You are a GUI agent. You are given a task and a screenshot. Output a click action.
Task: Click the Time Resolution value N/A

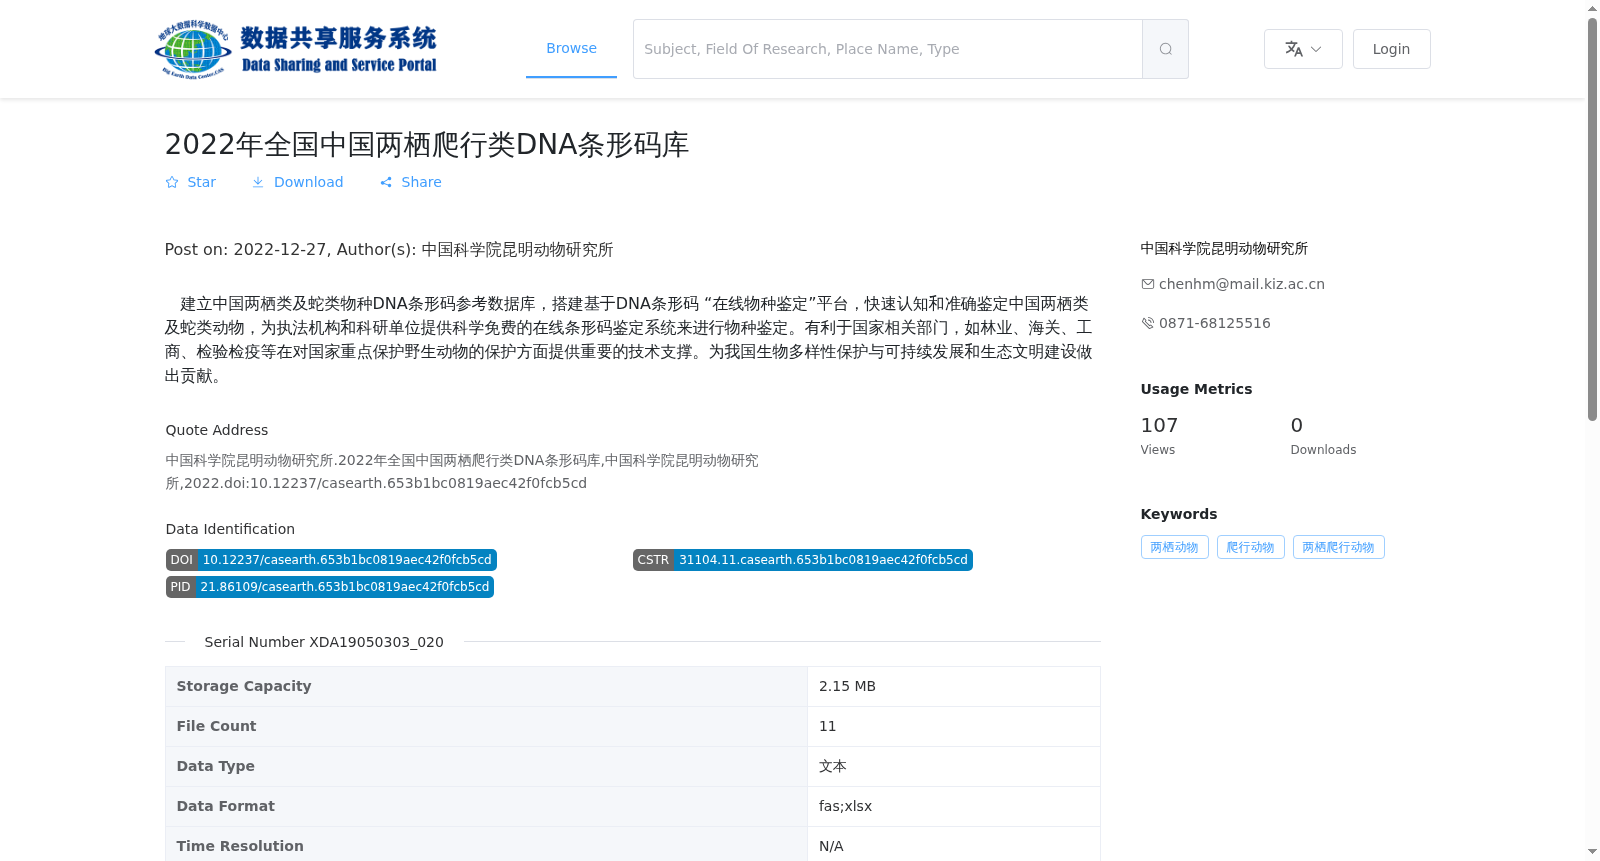[831, 846]
